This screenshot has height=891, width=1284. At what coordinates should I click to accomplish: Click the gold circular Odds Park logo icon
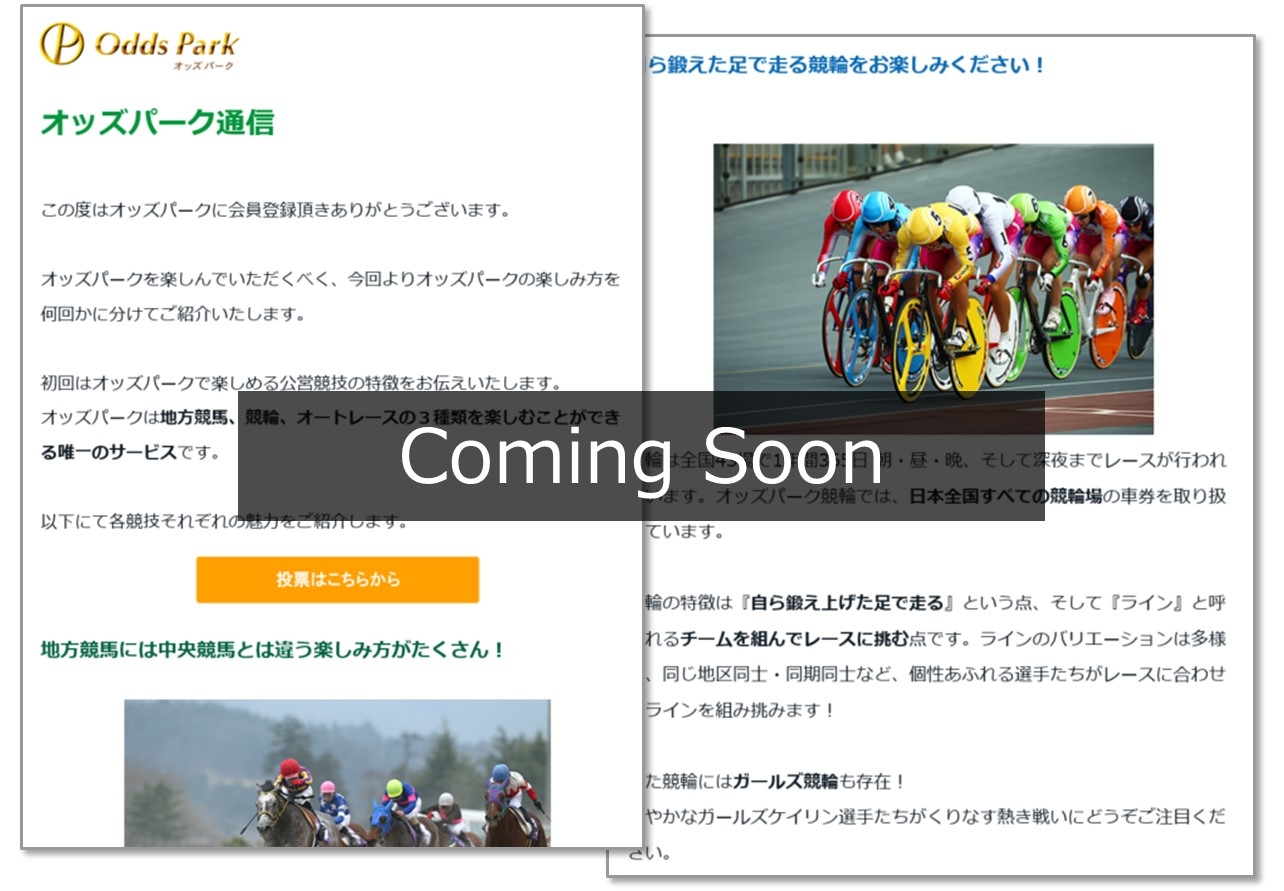(62, 44)
